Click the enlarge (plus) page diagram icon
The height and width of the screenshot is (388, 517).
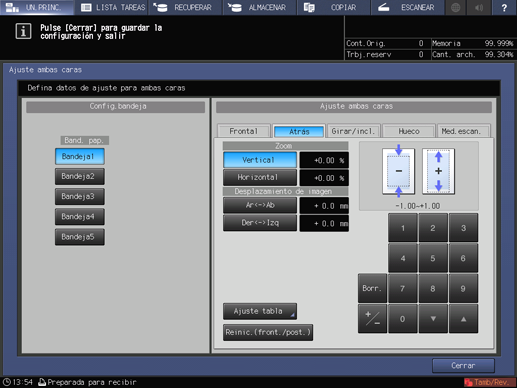pyautogui.click(x=438, y=171)
